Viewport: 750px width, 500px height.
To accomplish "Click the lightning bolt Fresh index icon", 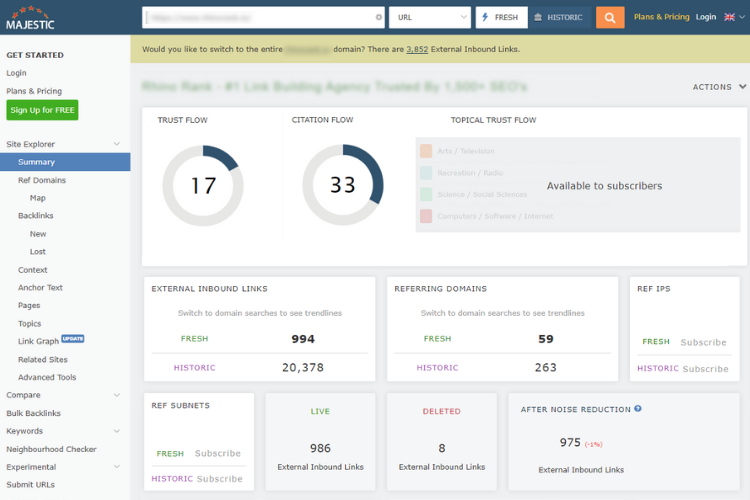I will (x=485, y=17).
